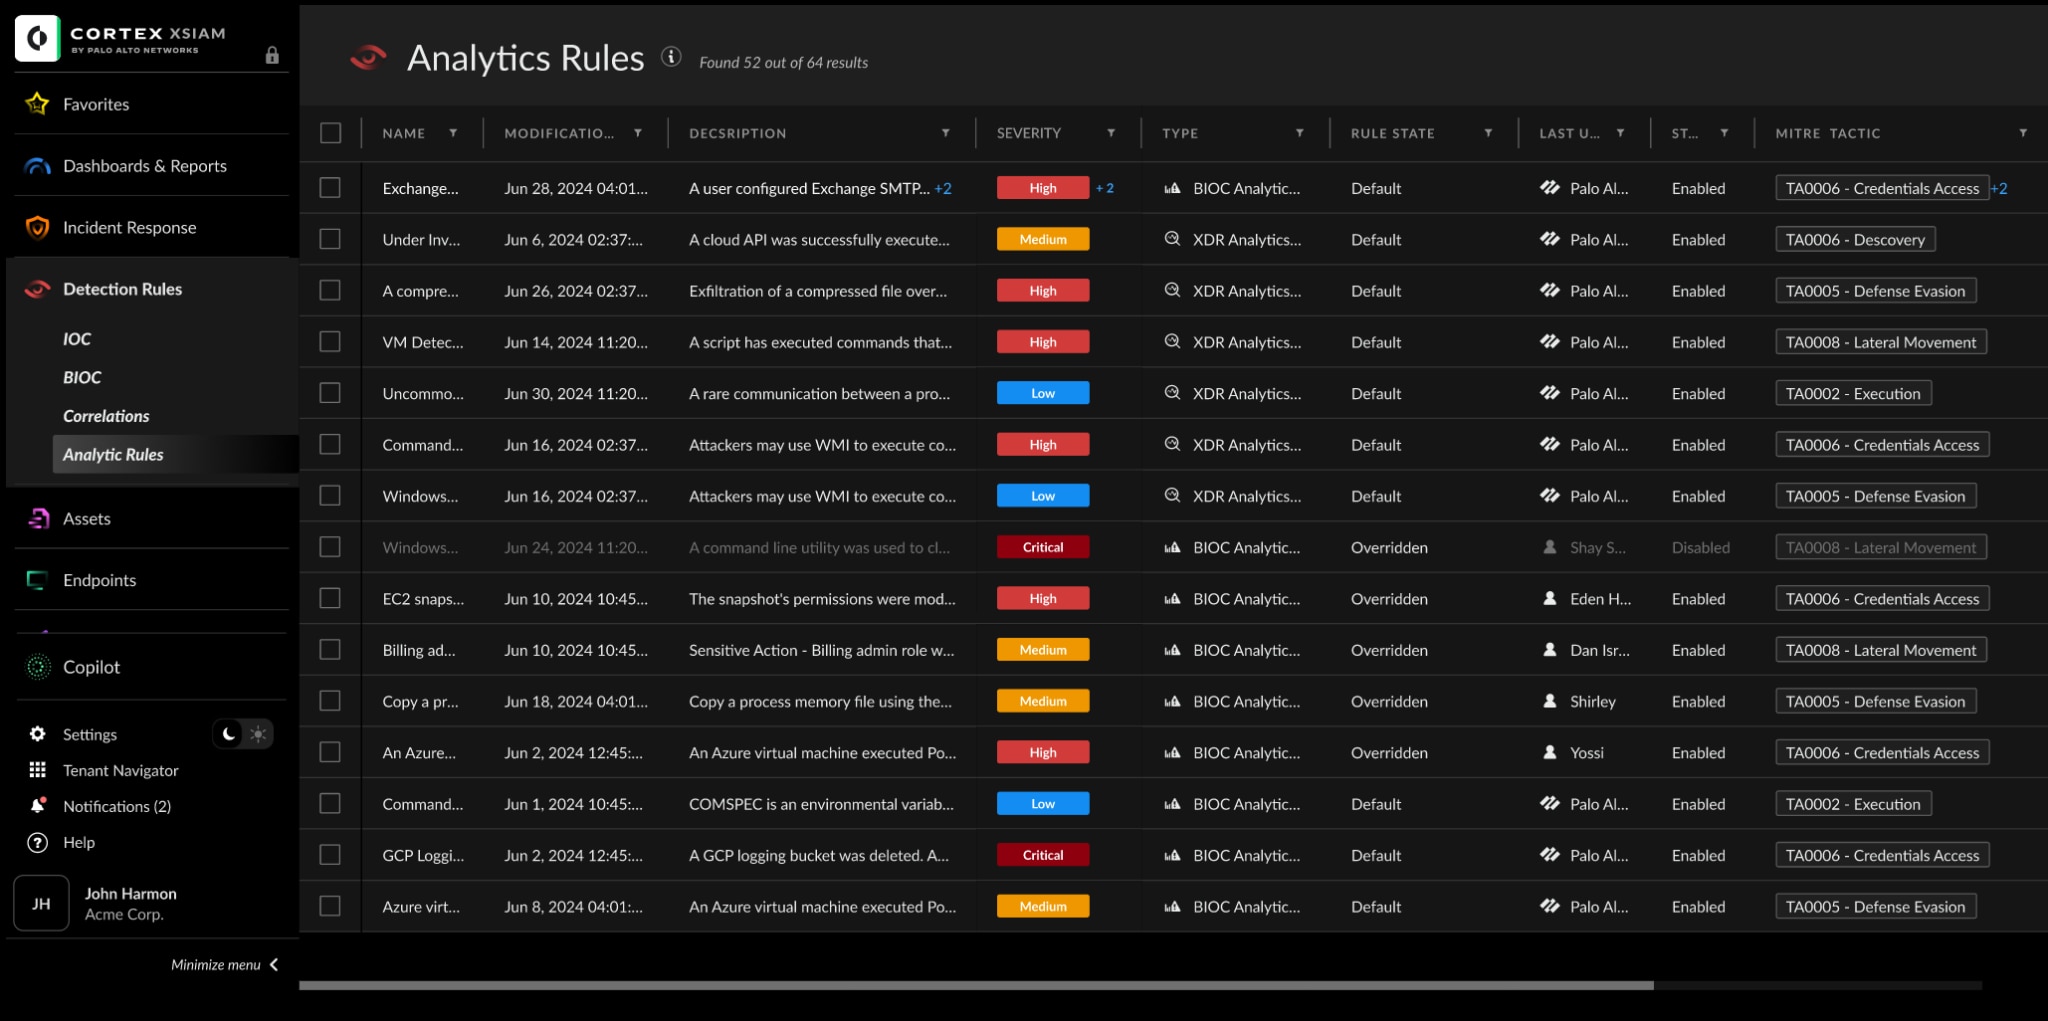Click the Notifications bell icon
The width and height of the screenshot is (2048, 1021).
tap(38, 805)
